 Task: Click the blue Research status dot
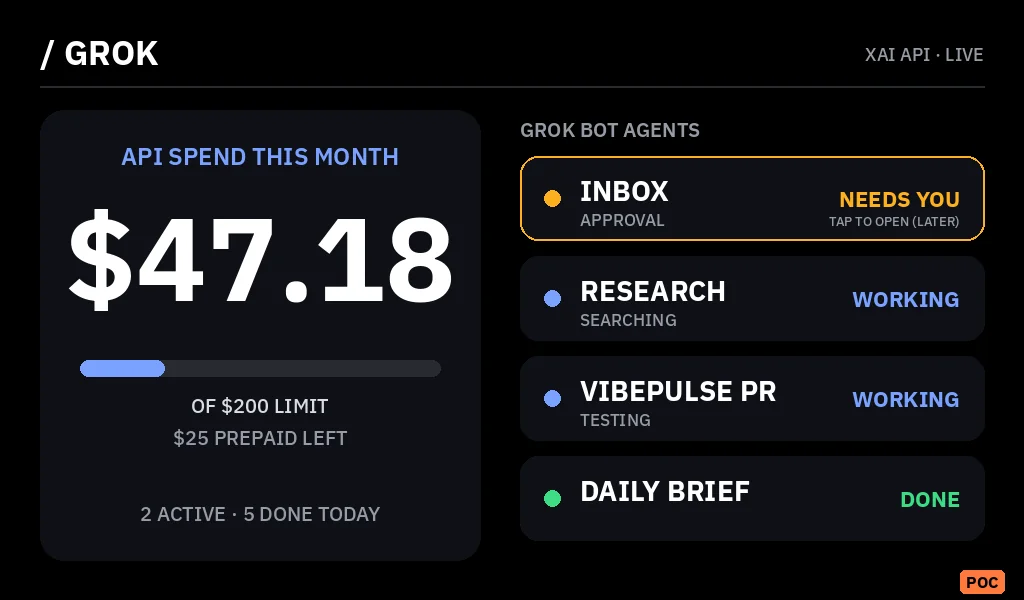(x=552, y=298)
